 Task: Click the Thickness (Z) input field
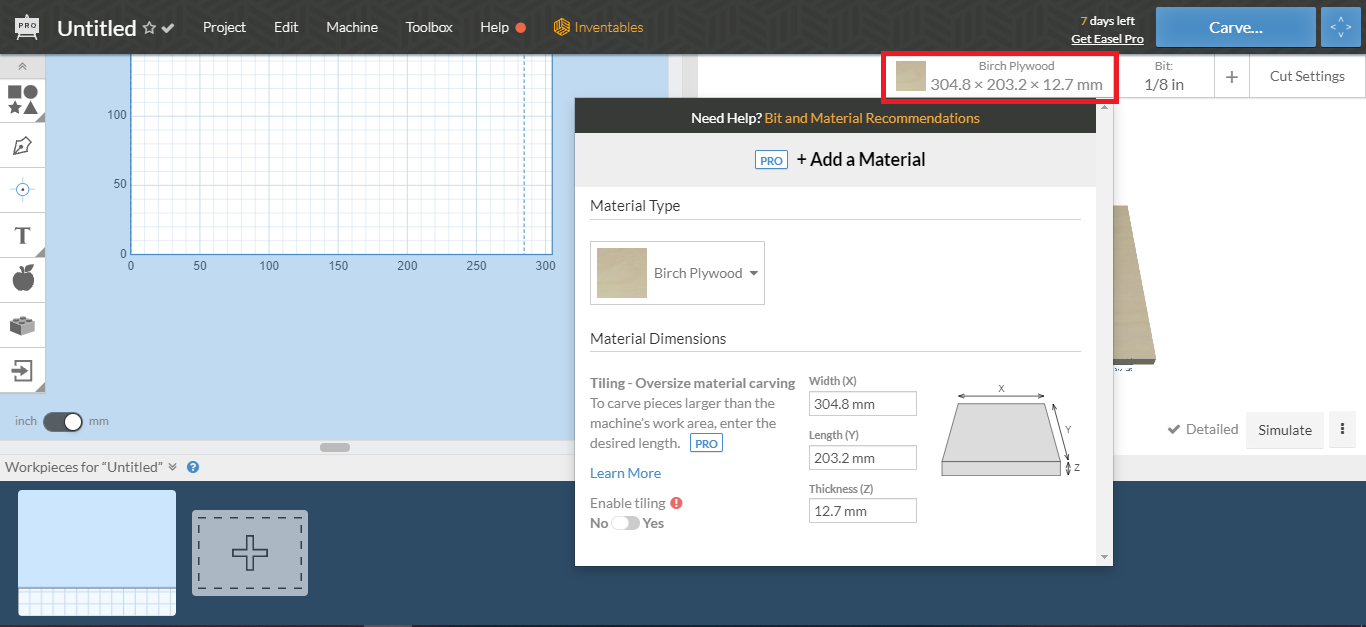coord(862,510)
